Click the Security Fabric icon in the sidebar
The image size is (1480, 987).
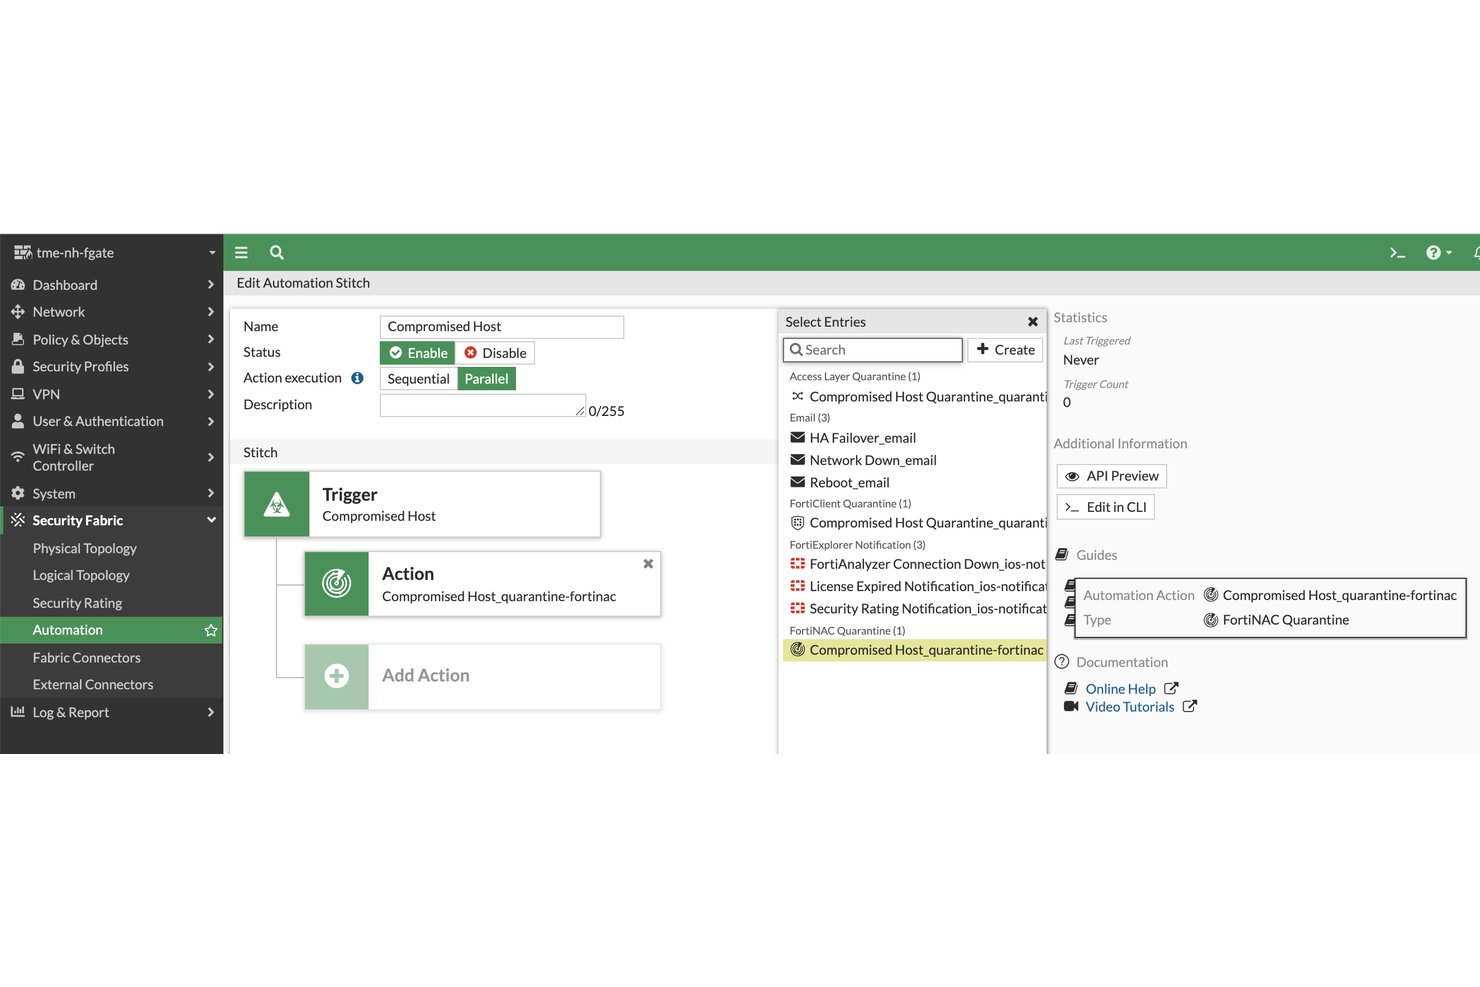18,520
